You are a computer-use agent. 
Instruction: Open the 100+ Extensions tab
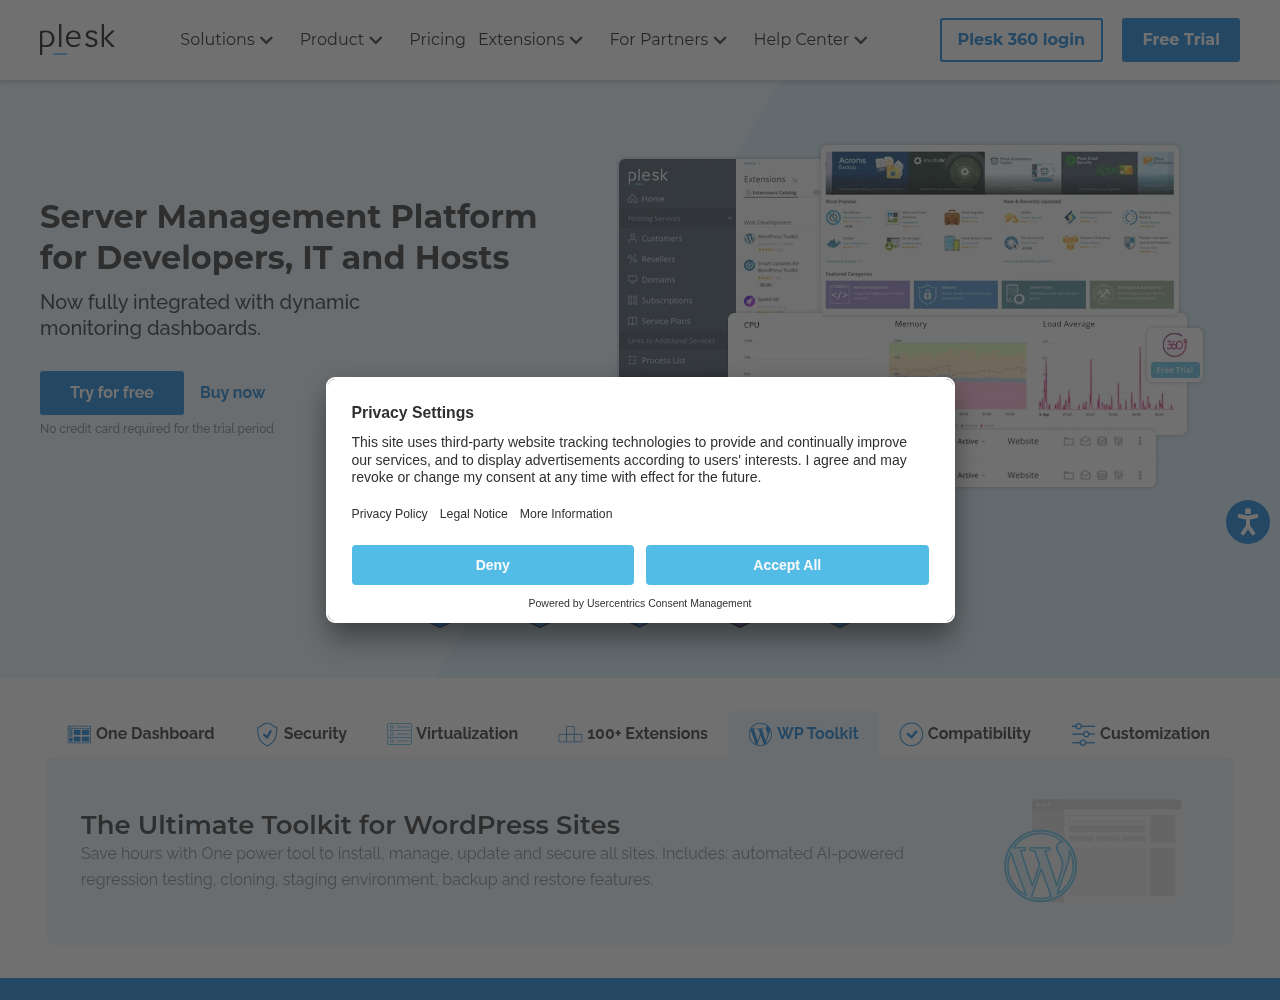pyautogui.click(x=632, y=734)
